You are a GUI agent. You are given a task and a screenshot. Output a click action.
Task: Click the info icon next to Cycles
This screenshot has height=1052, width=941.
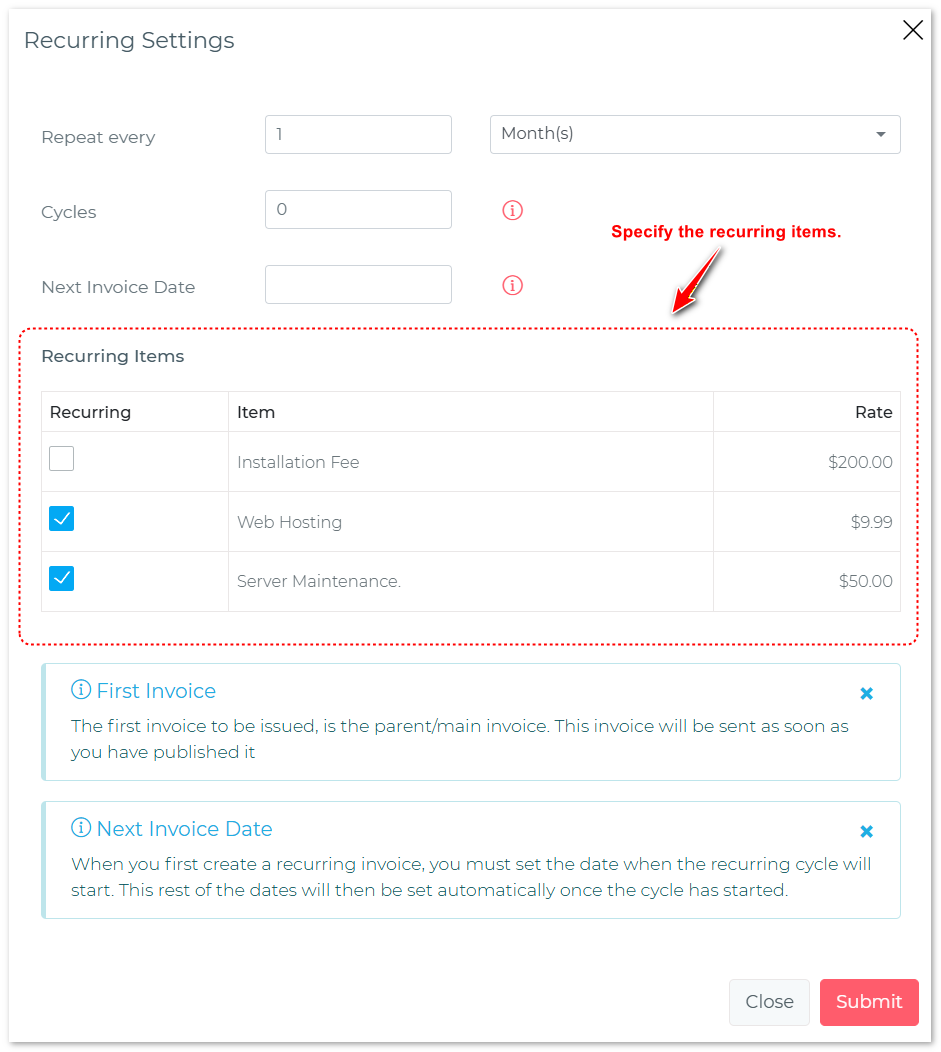point(512,210)
